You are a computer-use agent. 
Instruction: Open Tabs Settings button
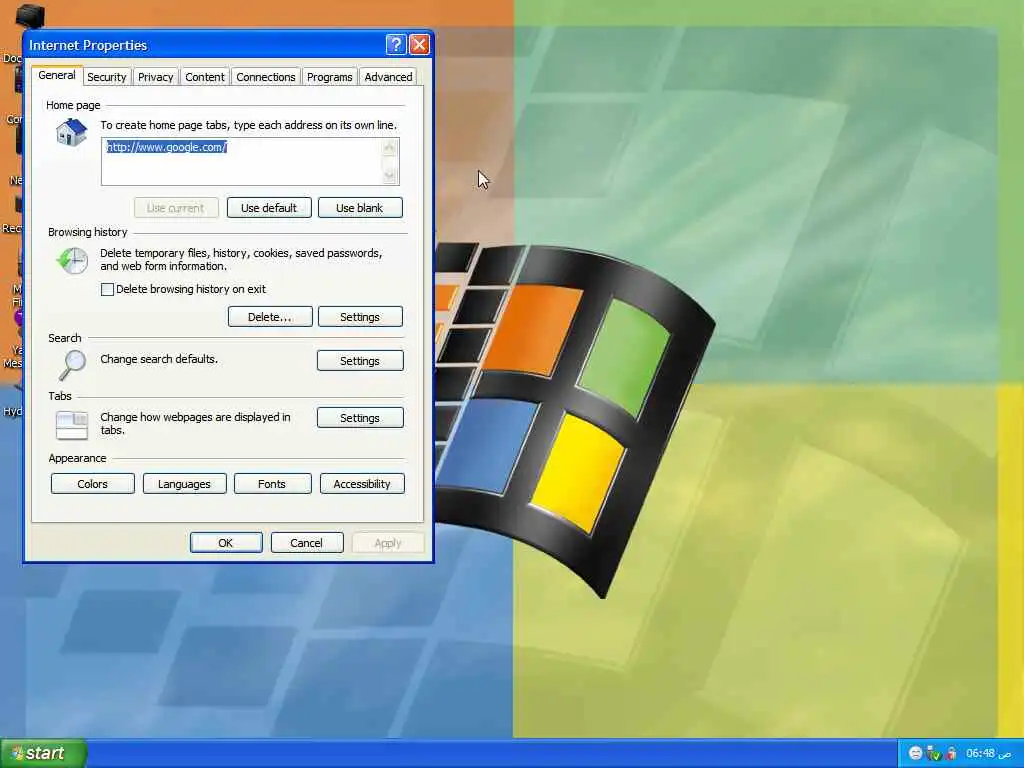click(x=360, y=418)
